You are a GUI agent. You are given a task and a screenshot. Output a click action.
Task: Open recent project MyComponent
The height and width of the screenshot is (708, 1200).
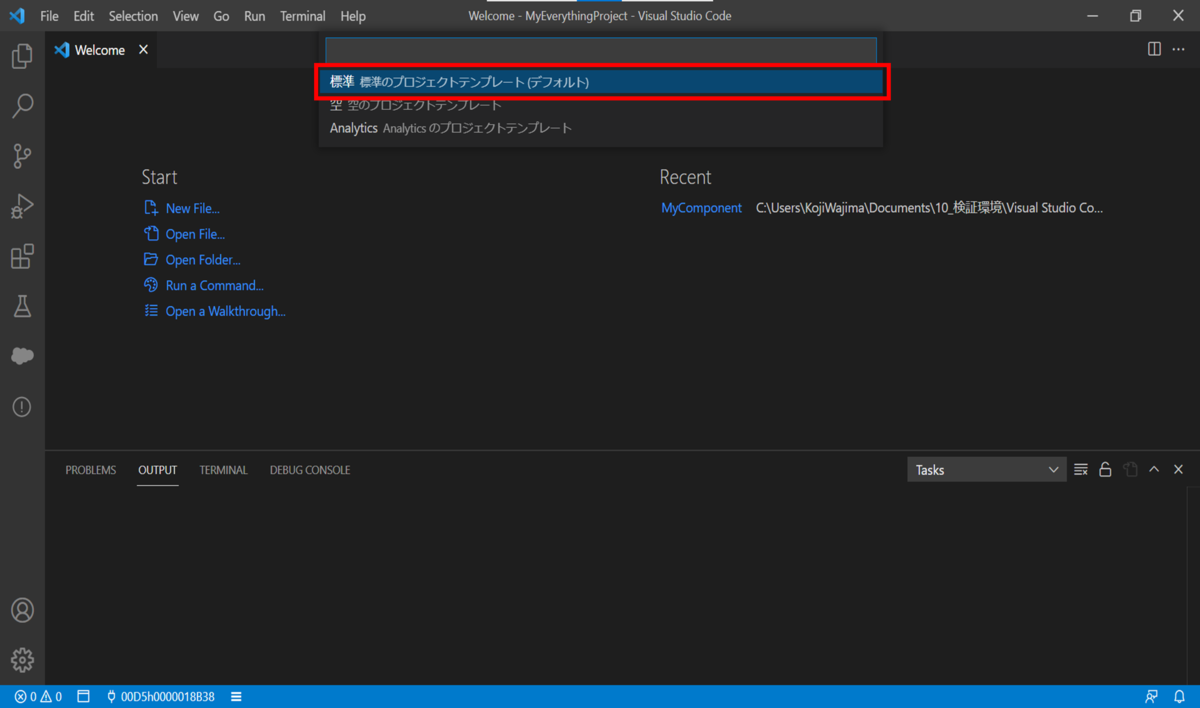[702, 208]
